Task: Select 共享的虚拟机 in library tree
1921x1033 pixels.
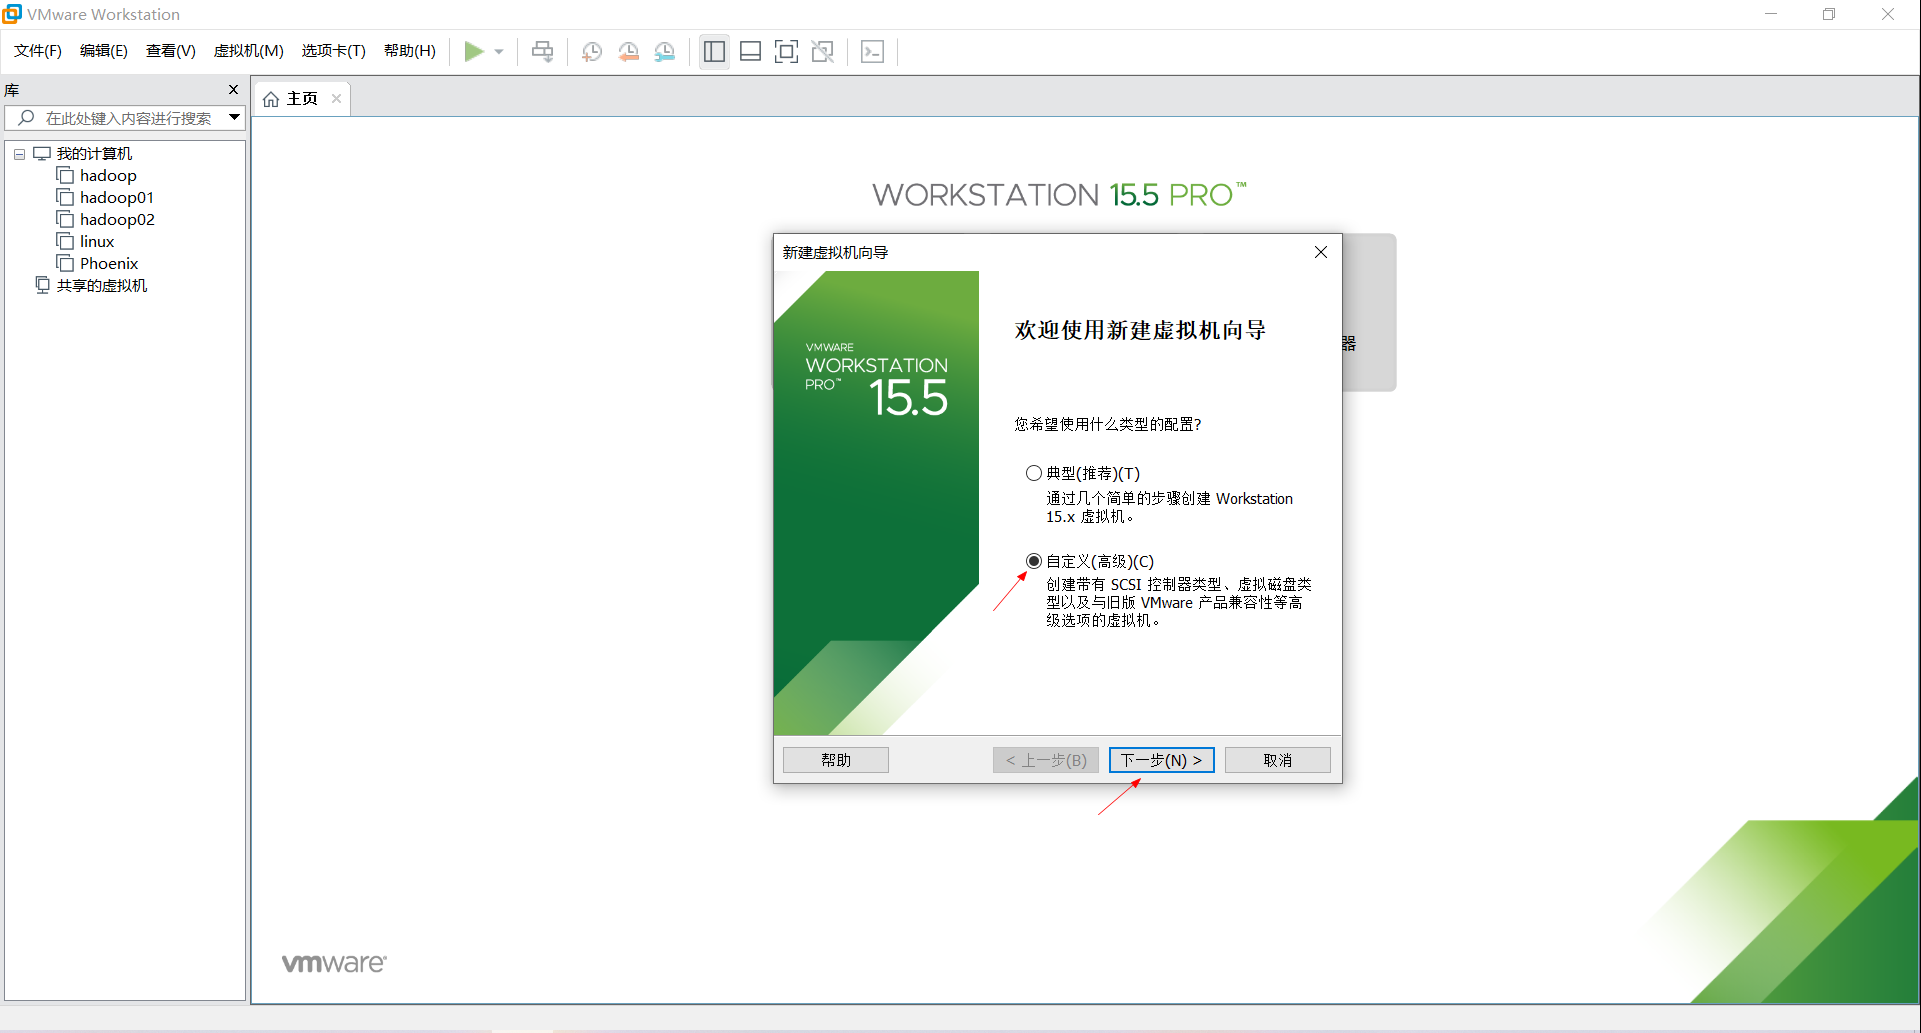Action: tap(102, 286)
